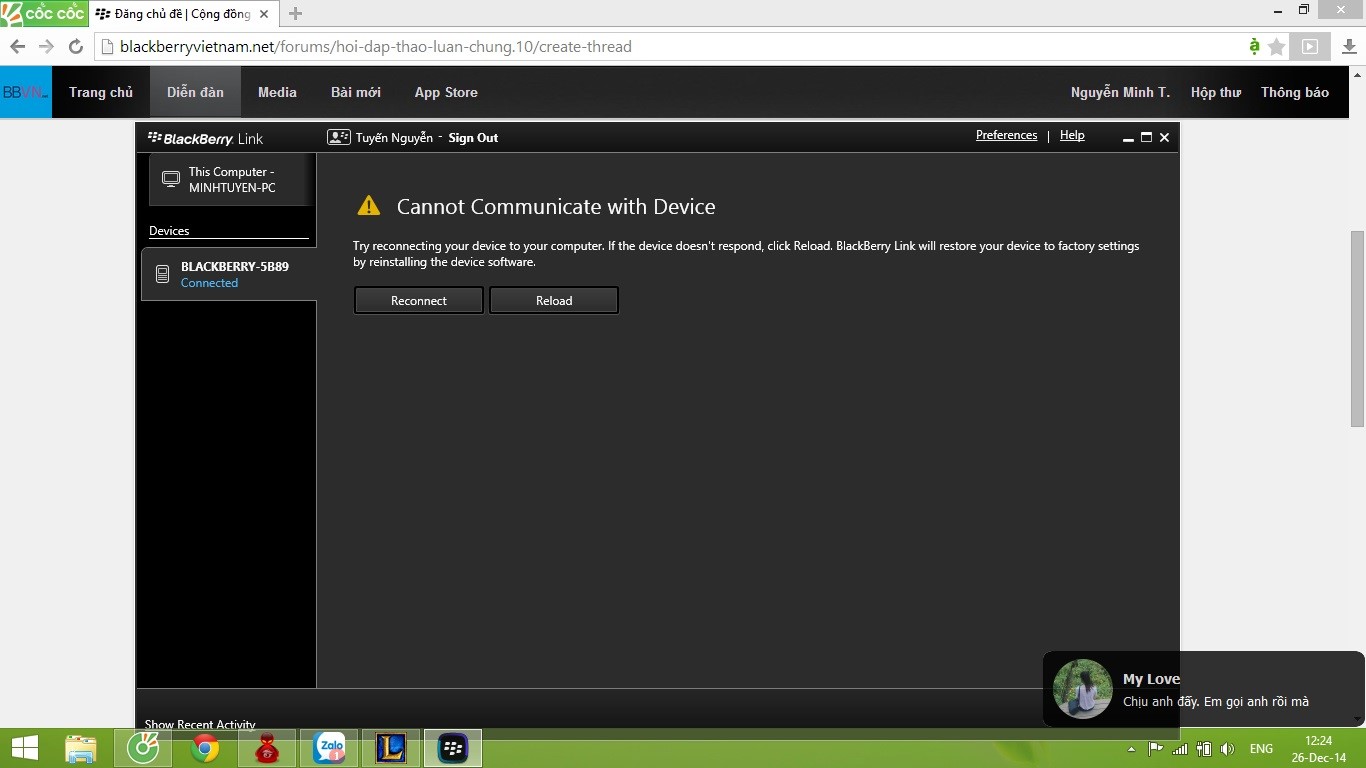Click the media play icon in the toolbar

[x=1309, y=46]
